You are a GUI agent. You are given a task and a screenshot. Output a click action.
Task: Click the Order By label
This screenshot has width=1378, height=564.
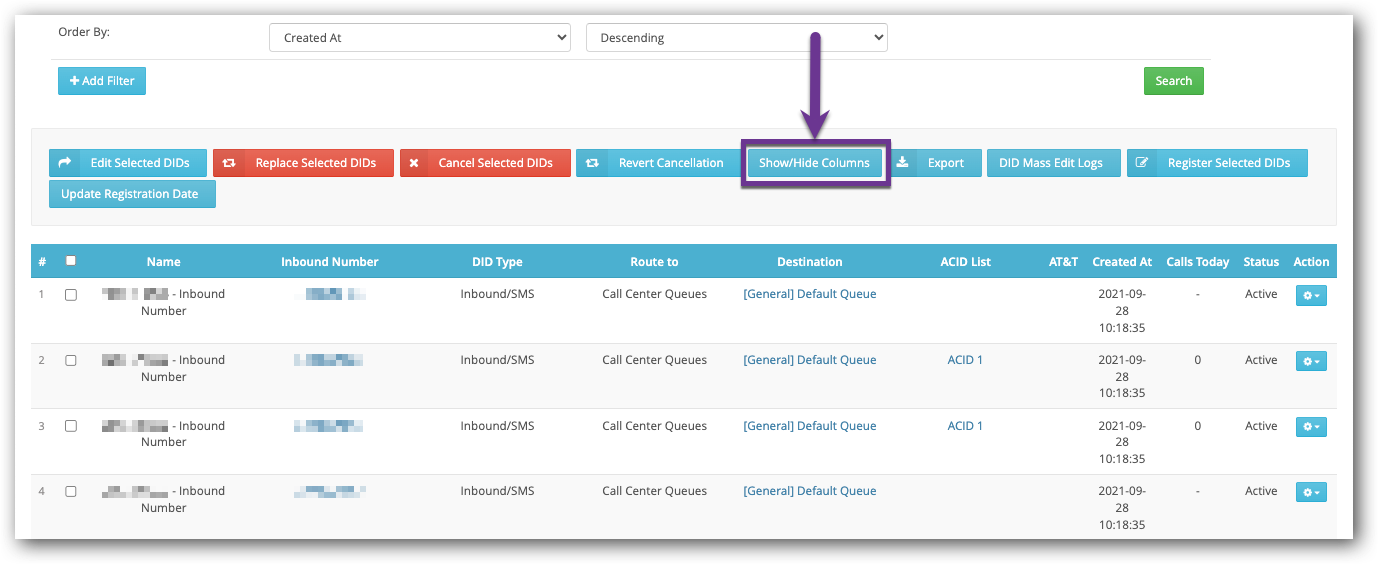(84, 32)
